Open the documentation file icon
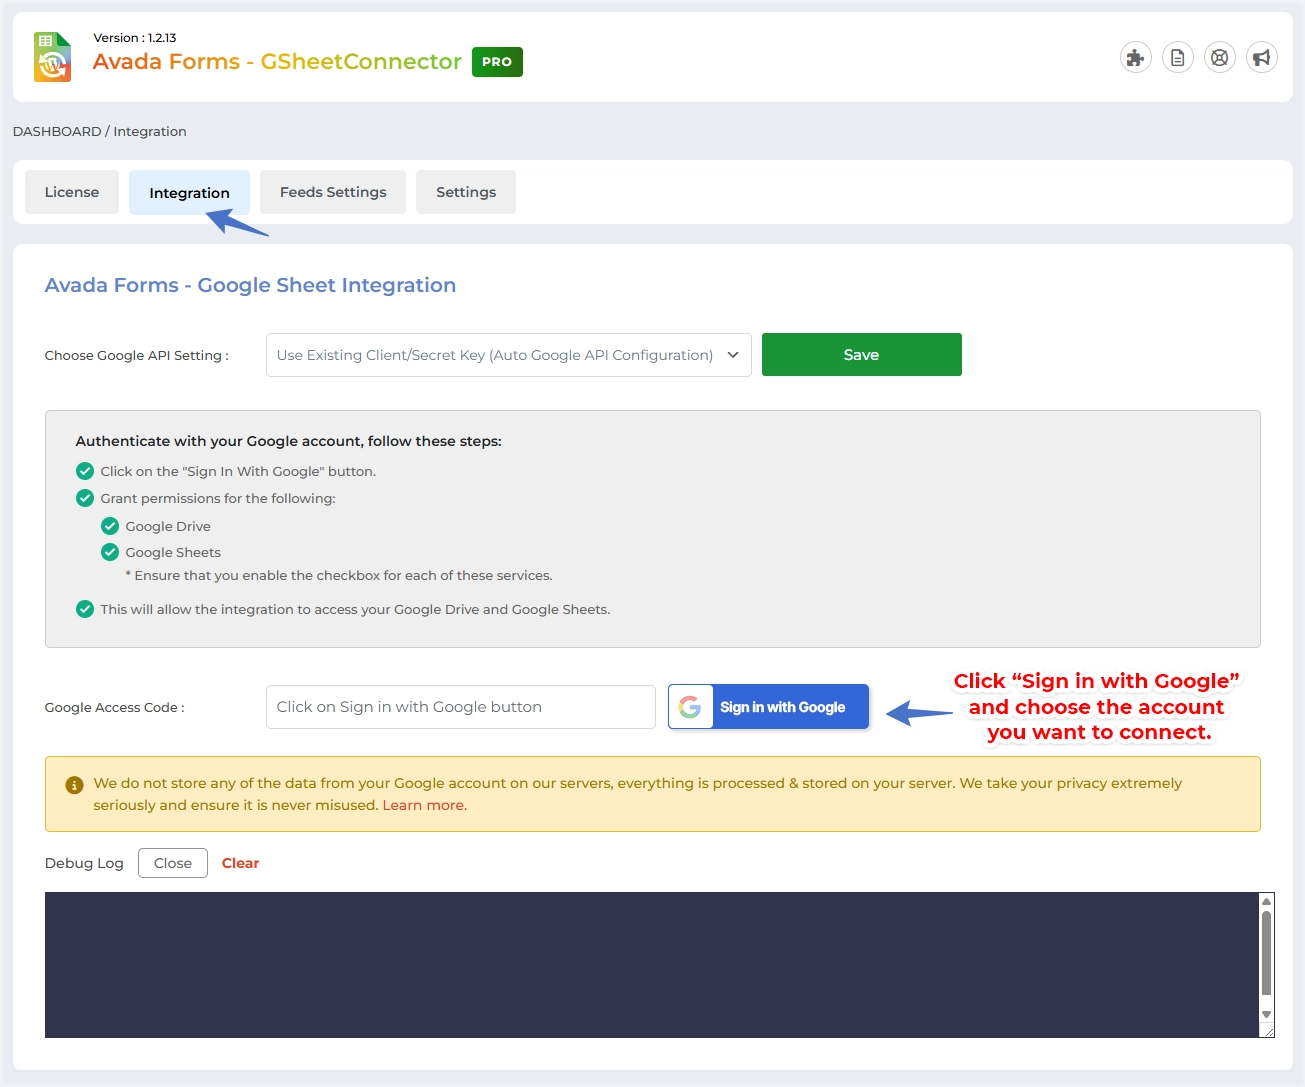This screenshot has height=1087, width=1305. 1177,58
